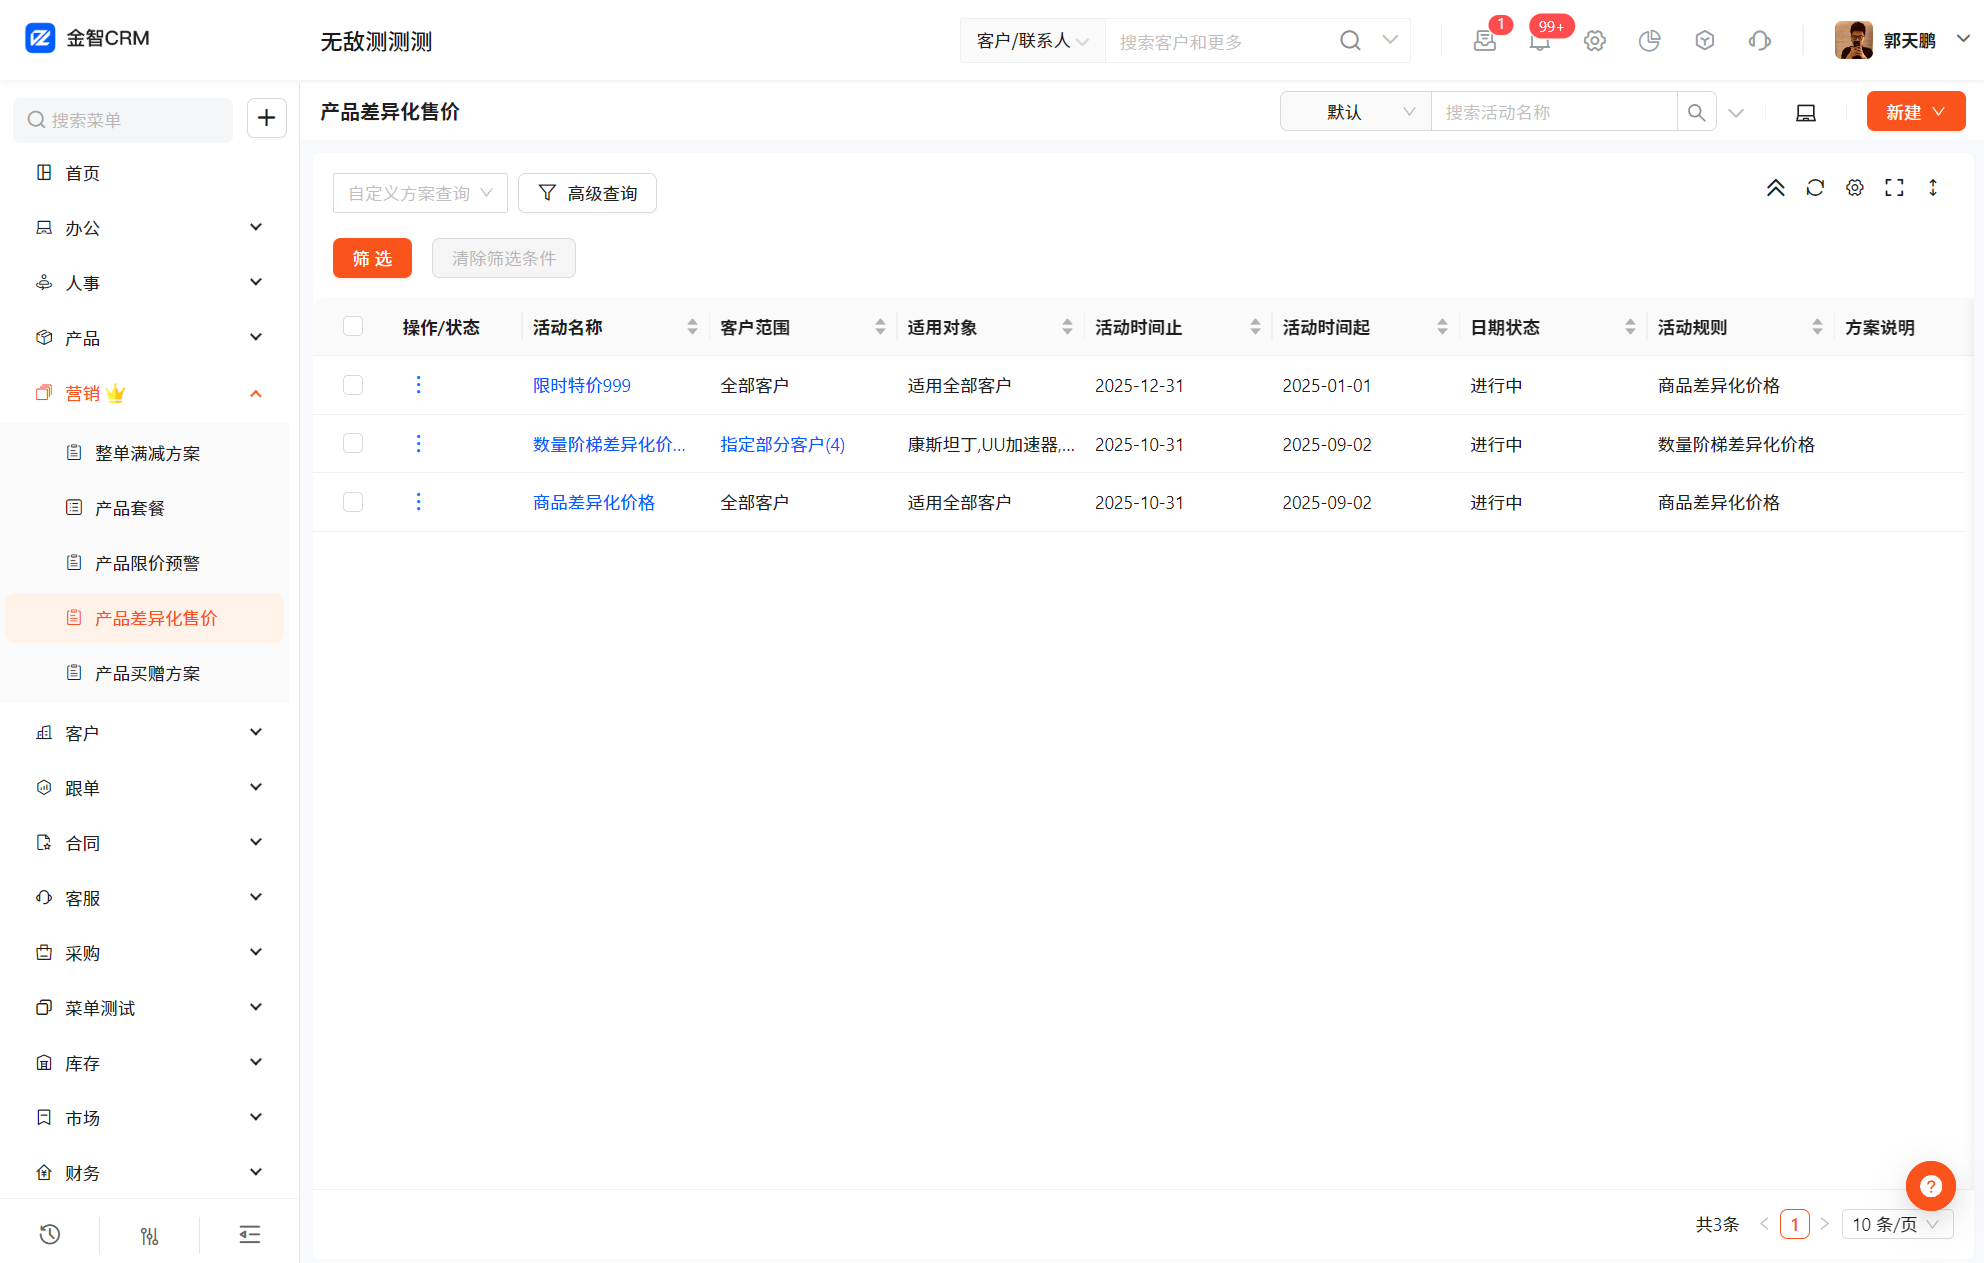Toggle the select-all header checkbox
The height and width of the screenshot is (1263, 1984).
pos(353,326)
